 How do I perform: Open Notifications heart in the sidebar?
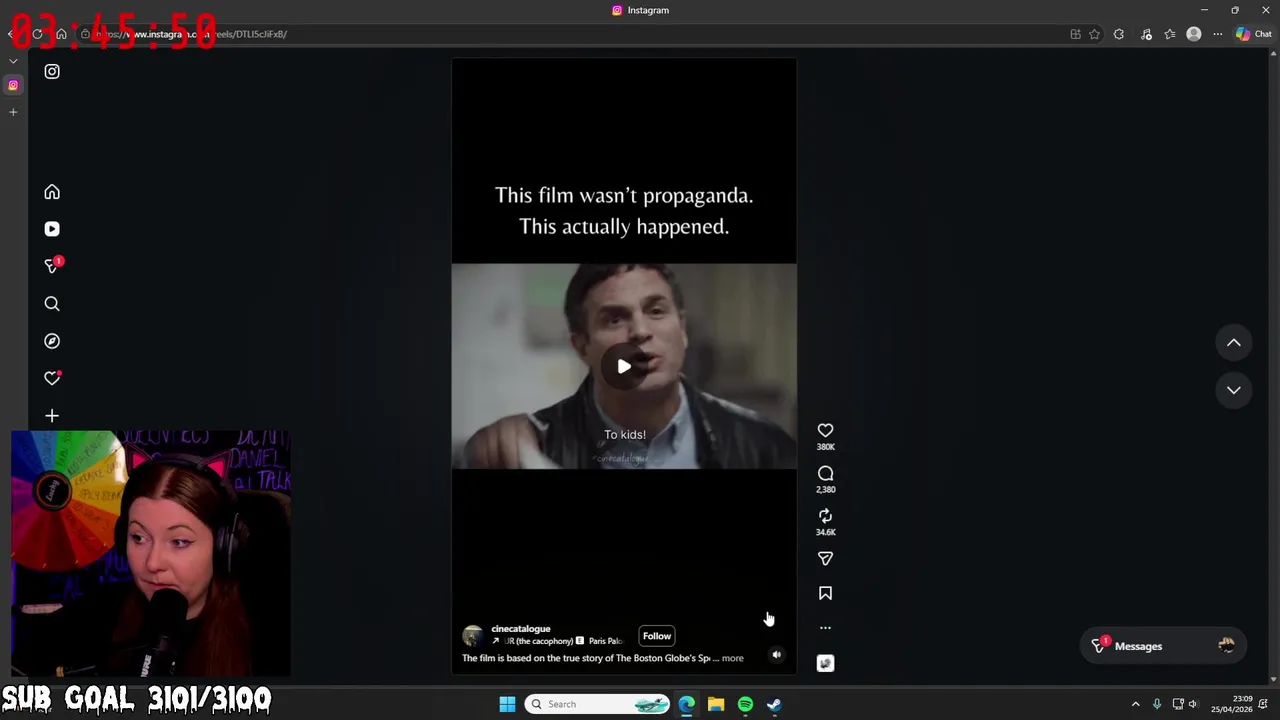coord(52,378)
